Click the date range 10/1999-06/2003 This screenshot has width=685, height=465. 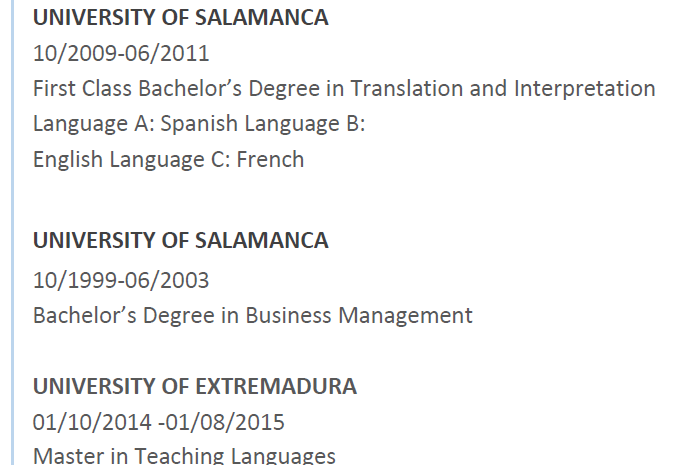(x=121, y=280)
